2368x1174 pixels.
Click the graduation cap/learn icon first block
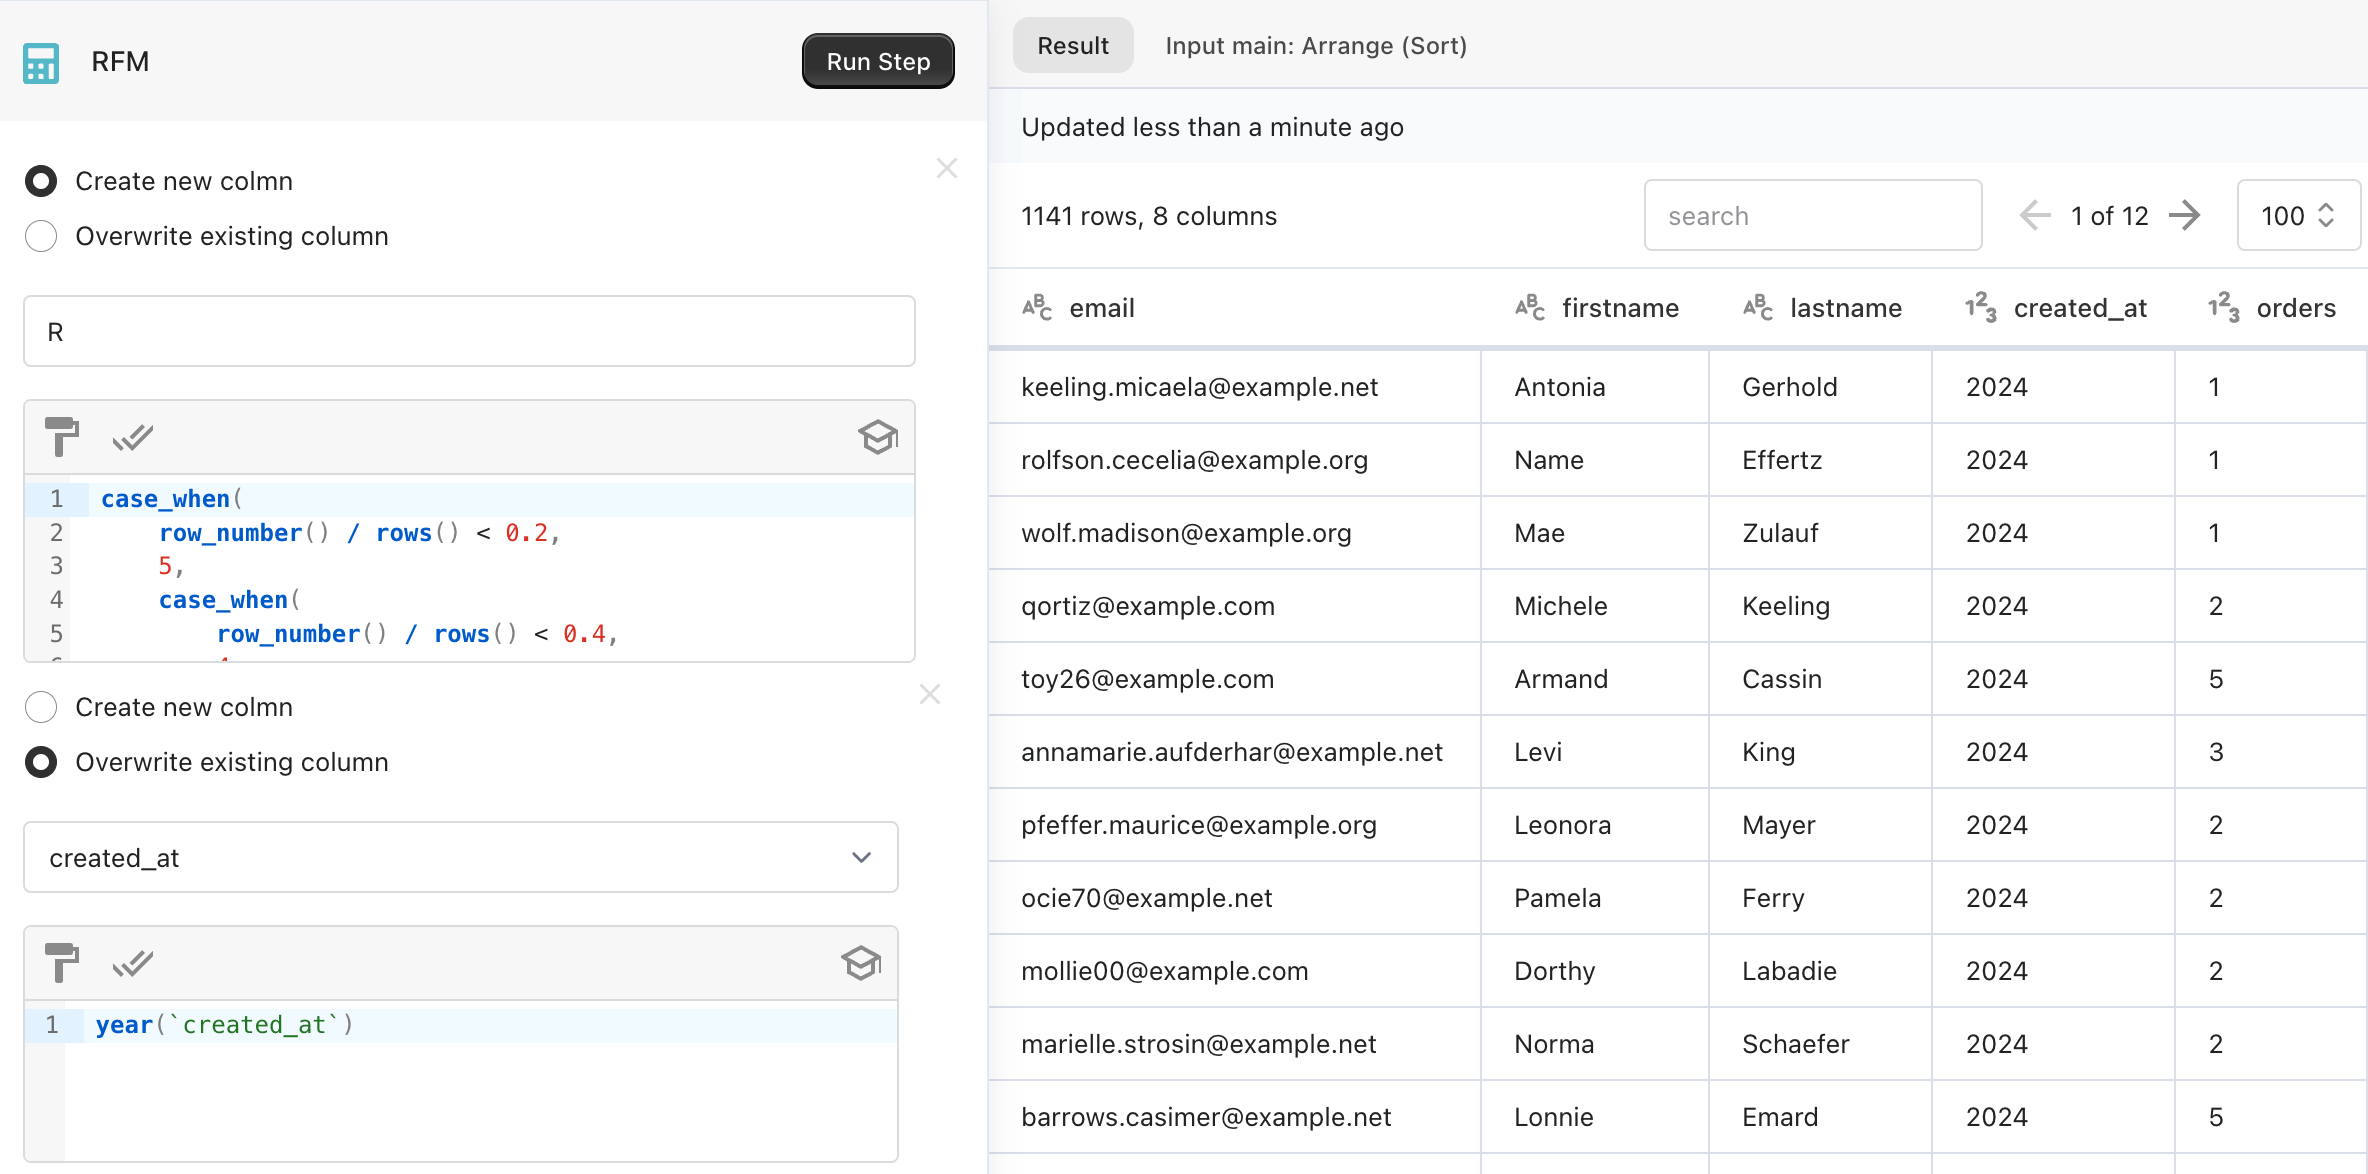coord(877,440)
